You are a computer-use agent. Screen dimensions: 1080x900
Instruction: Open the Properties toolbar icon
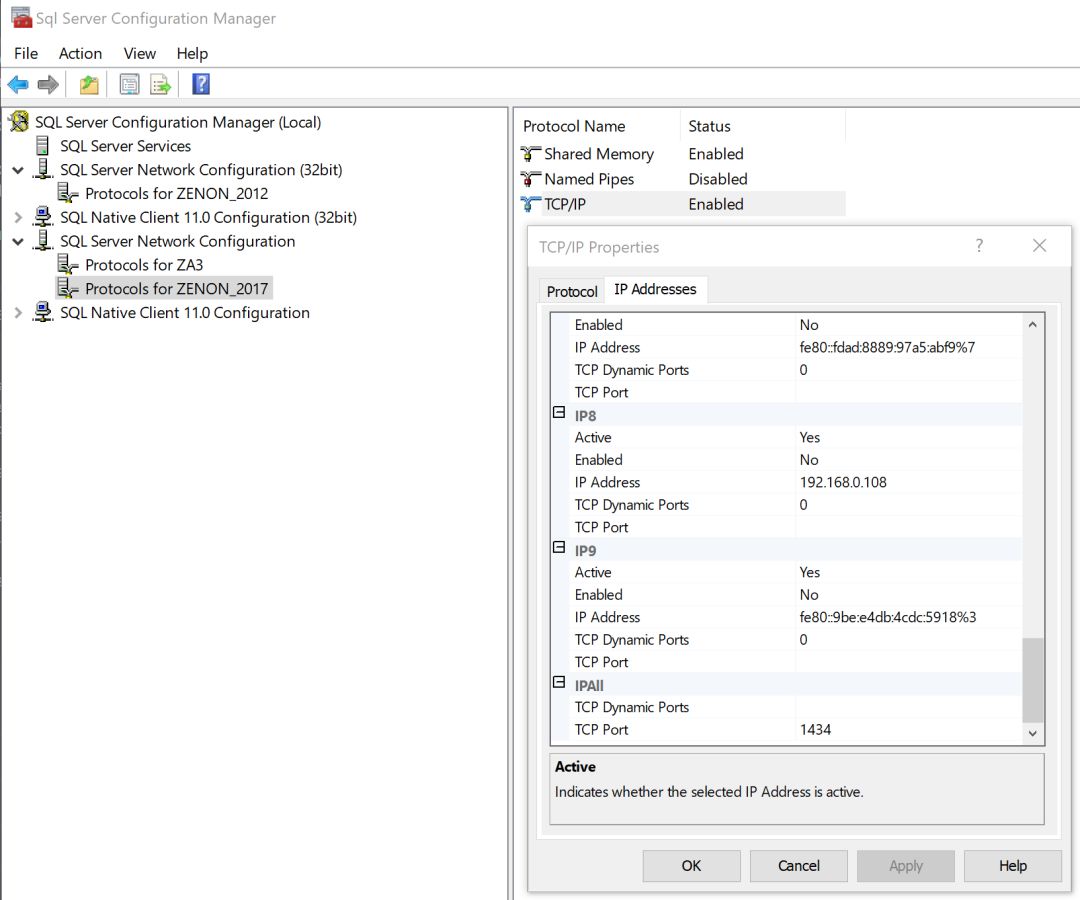point(129,85)
